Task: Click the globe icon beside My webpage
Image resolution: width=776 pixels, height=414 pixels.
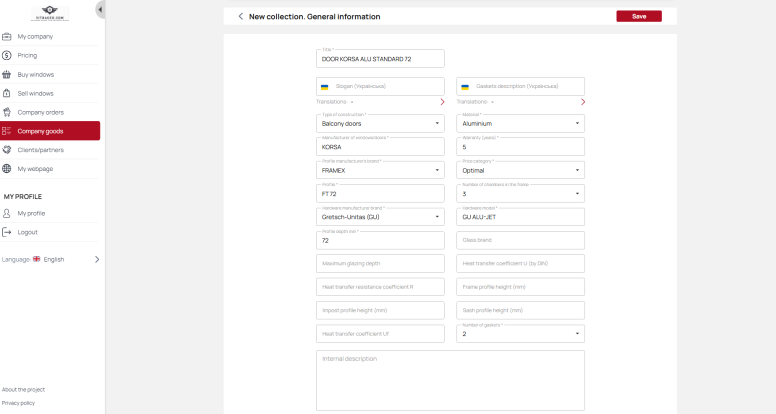Action: pyautogui.click(x=6, y=169)
